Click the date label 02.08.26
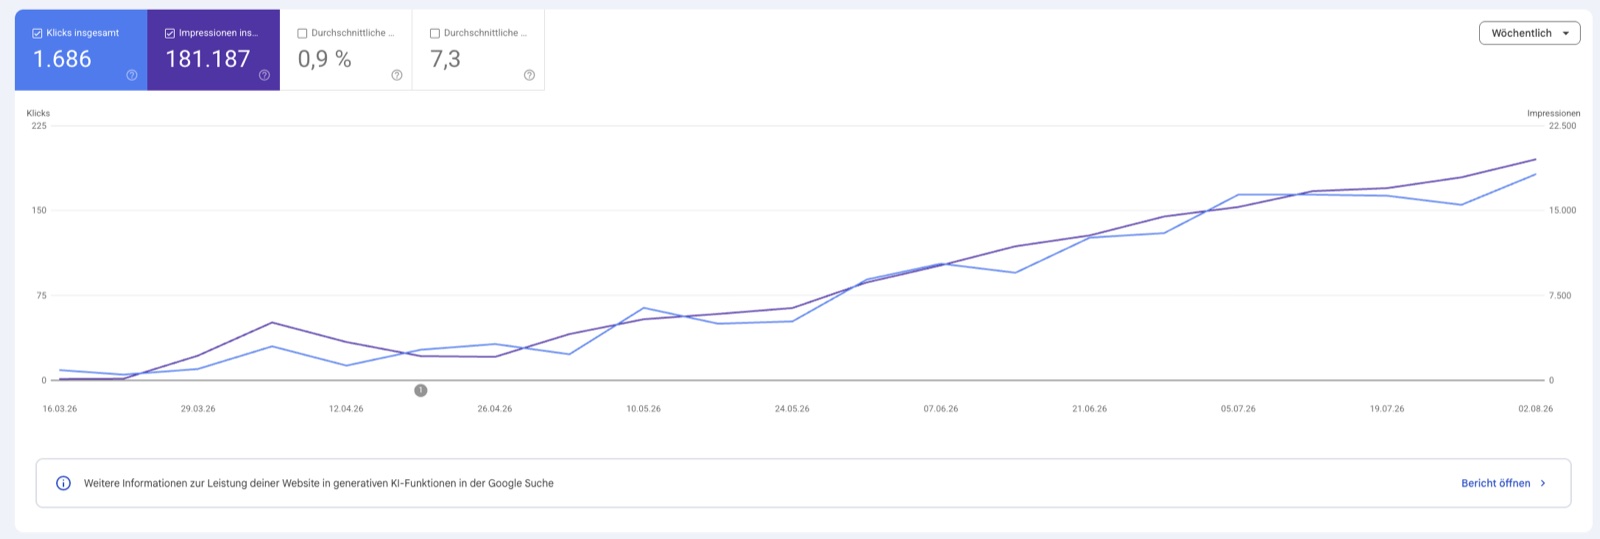1600x539 pixels. 1535,409
